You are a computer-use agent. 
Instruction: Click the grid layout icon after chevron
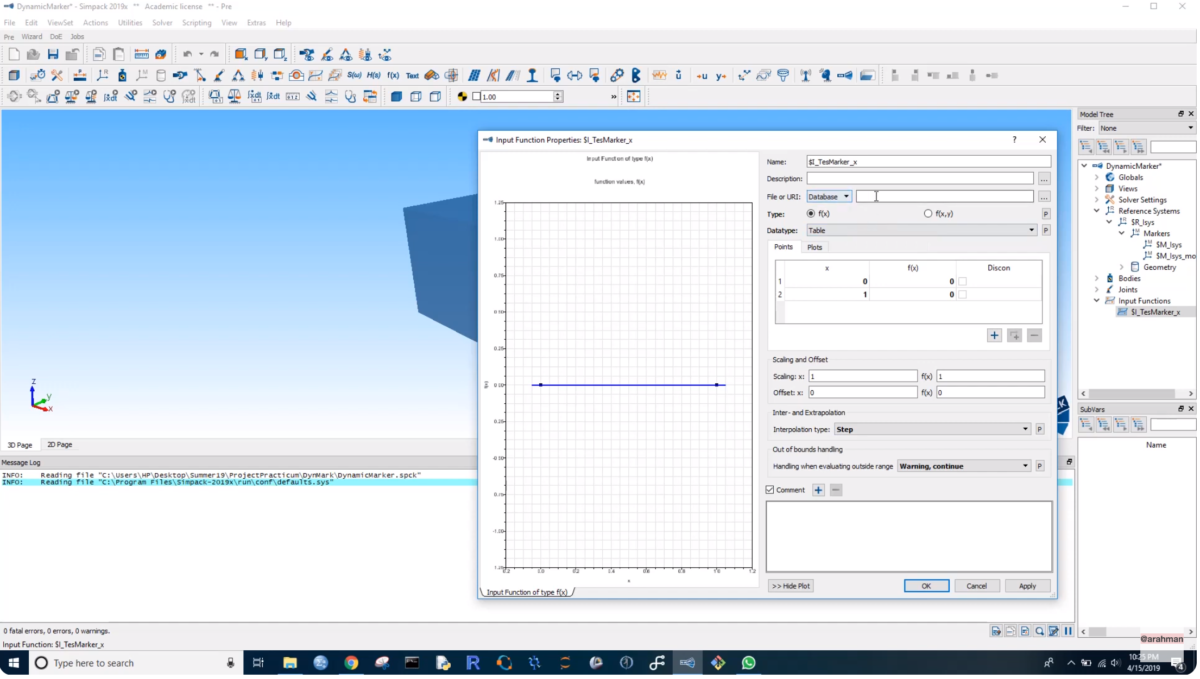pos(634,97)
